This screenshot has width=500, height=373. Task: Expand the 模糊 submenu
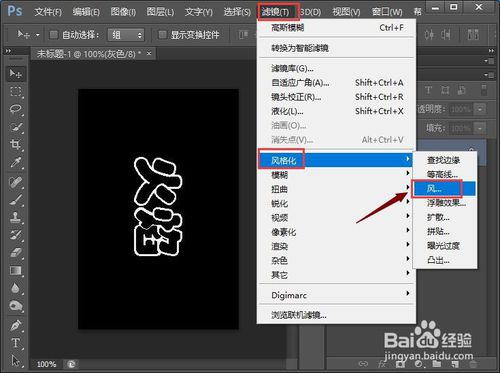click(x=336, y=175)
